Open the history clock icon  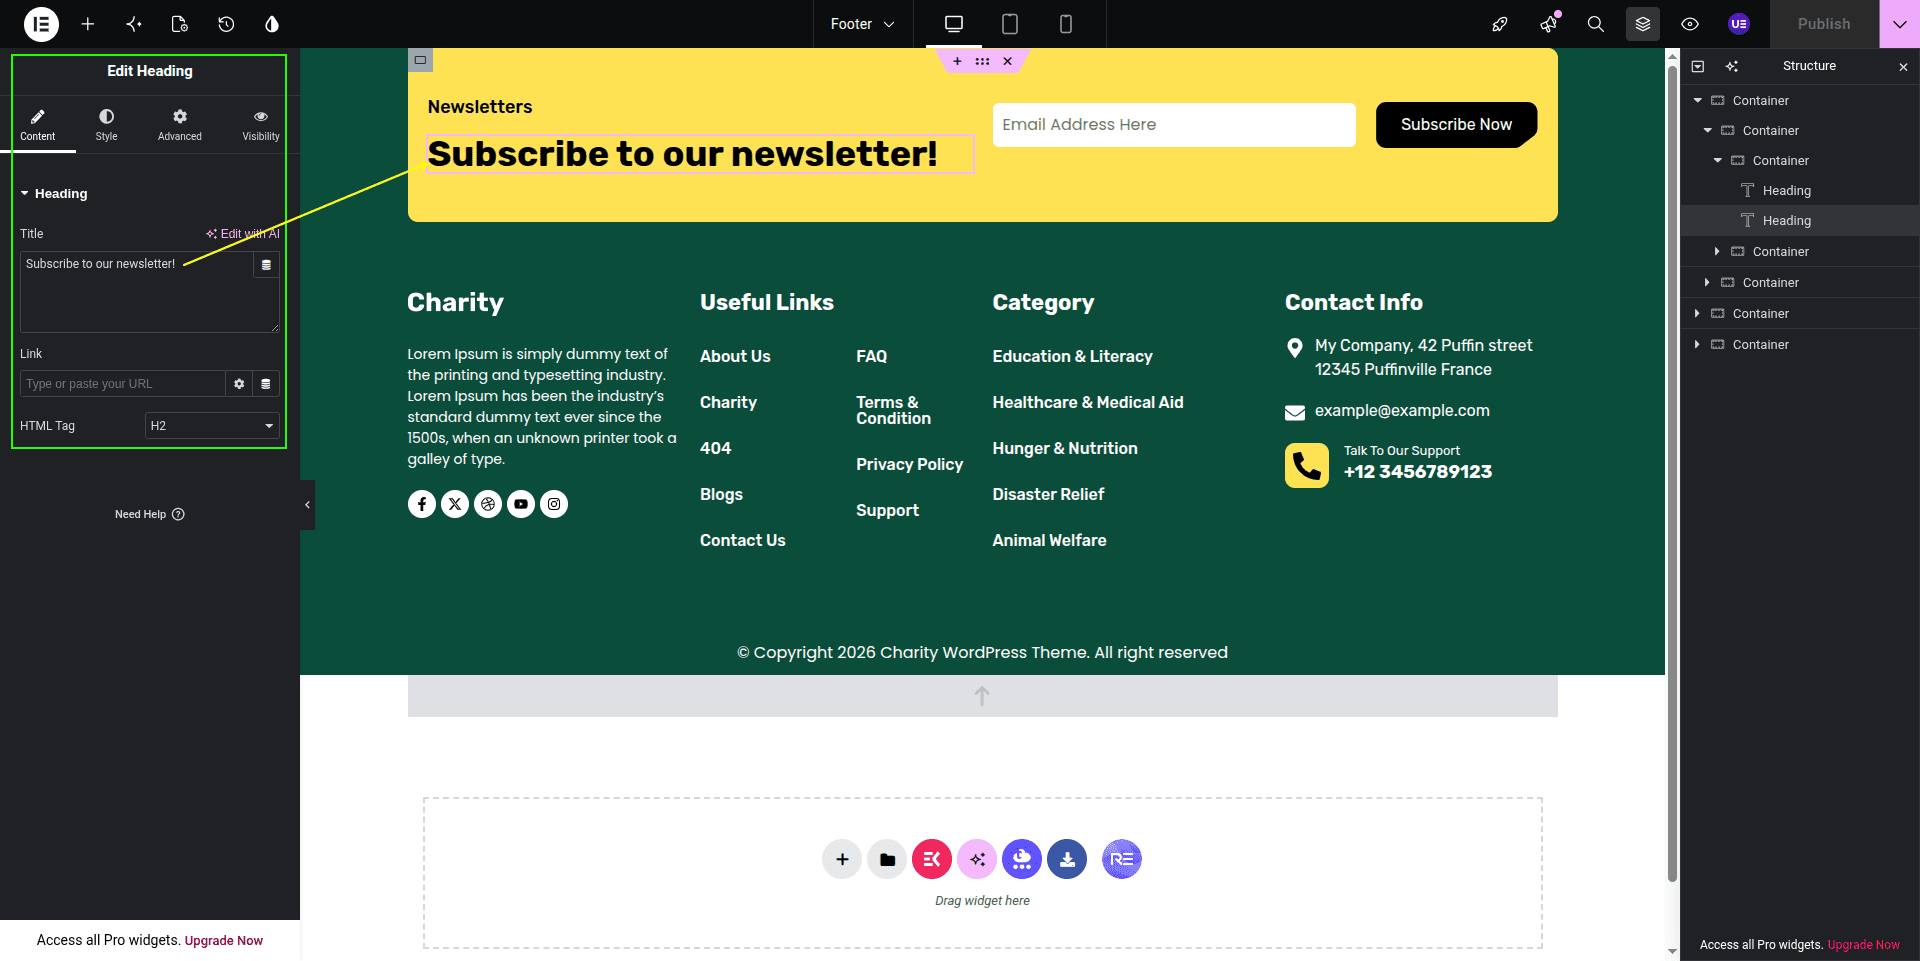(x=226, y=24)
